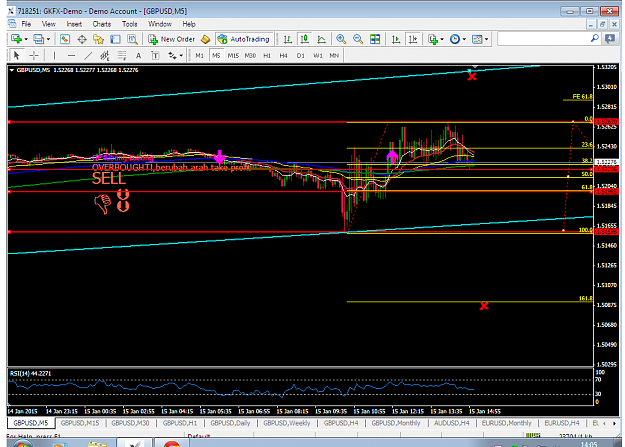The height and width of the screenshot is (447, 625).
Task: Switch to the GBPUSD,Daily chart tab
Action: (230, 423)
